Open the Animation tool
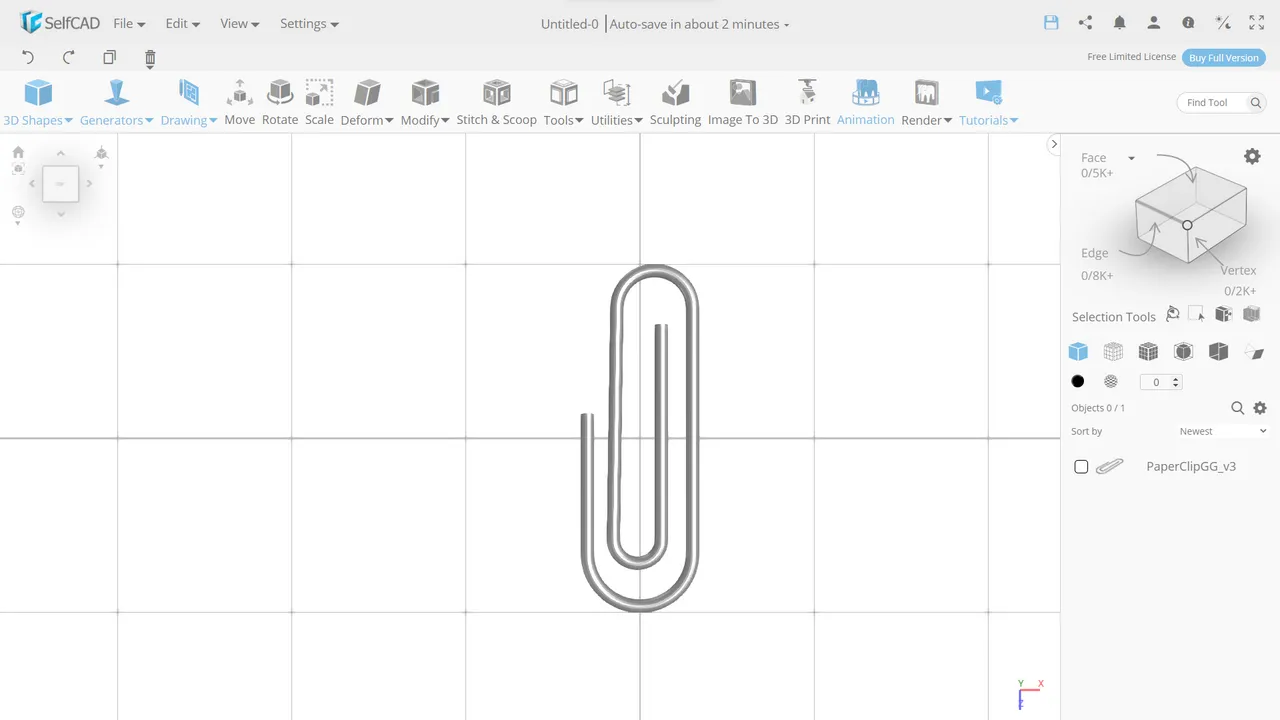1280x720 pixels. 866,103
